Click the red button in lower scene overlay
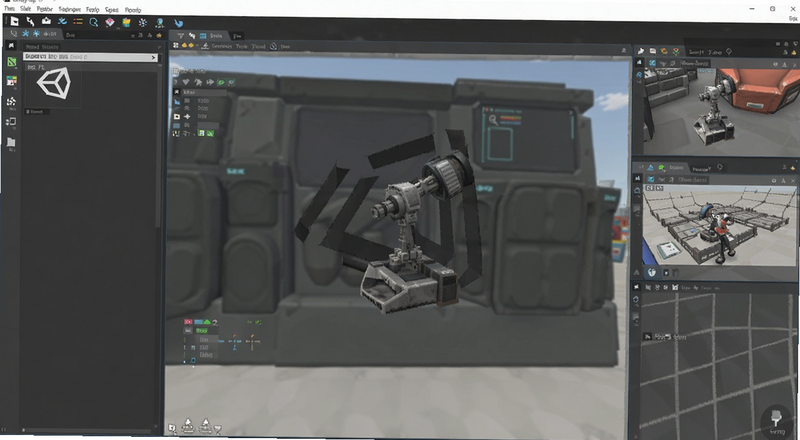This screenshot has height=440, width=800. pyautogui.click(x=188, y=322)
